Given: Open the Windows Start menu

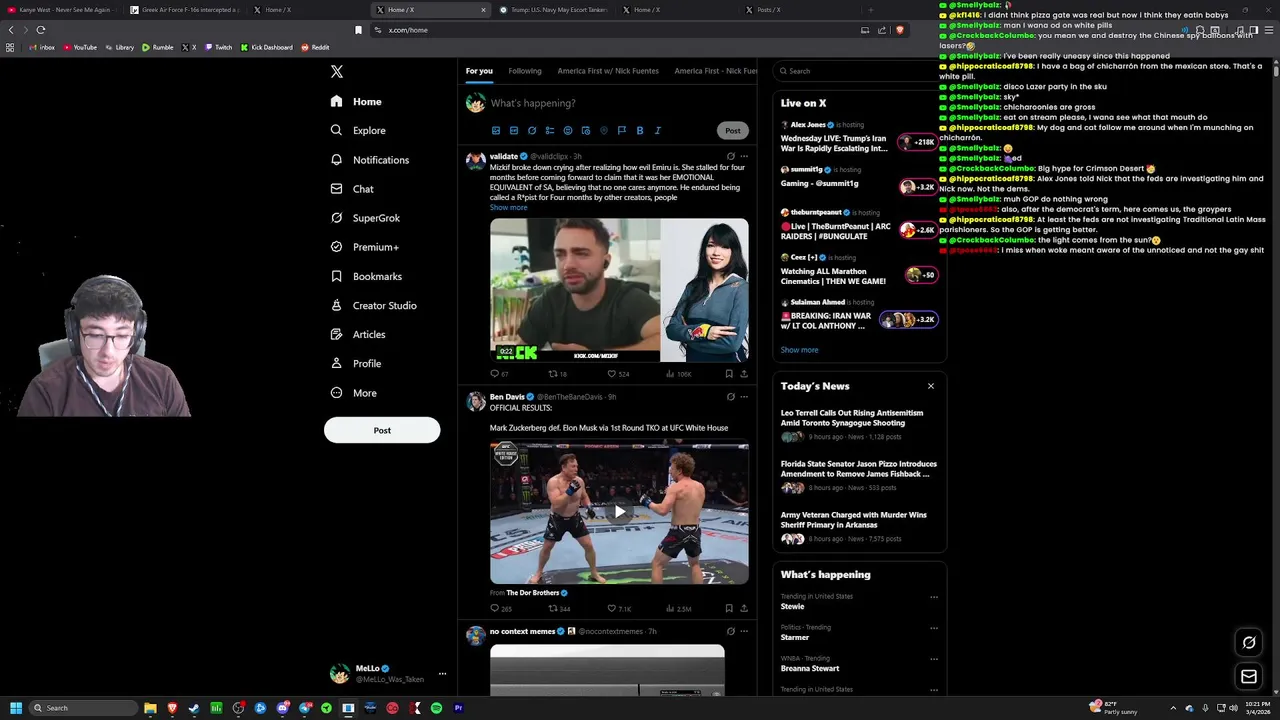Looking at the screenshot, I should pyautogui.click(x=16, y=708).
